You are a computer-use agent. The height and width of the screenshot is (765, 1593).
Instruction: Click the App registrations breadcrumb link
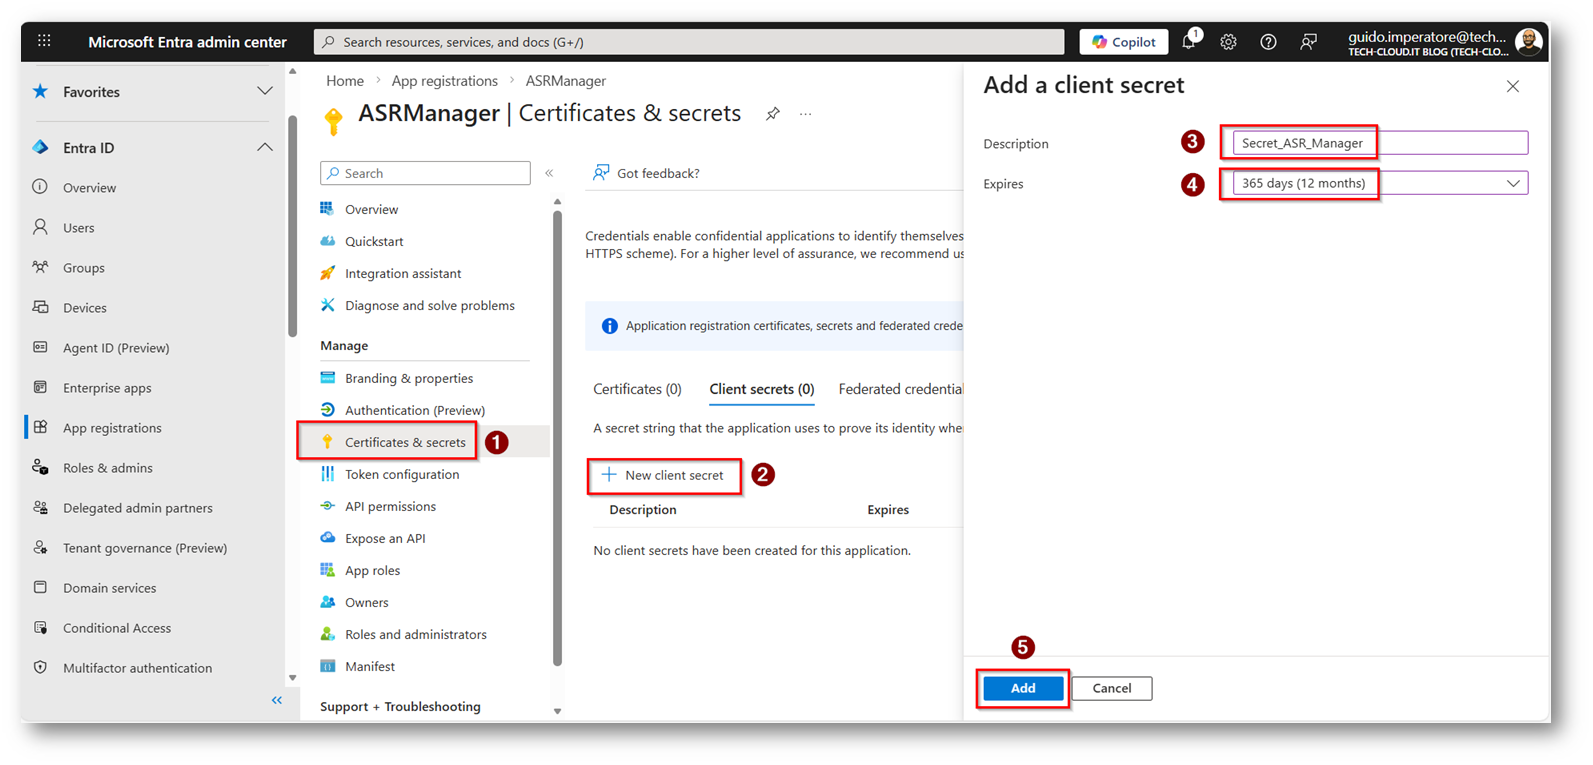pyautogui.click(x=444, y=81)
